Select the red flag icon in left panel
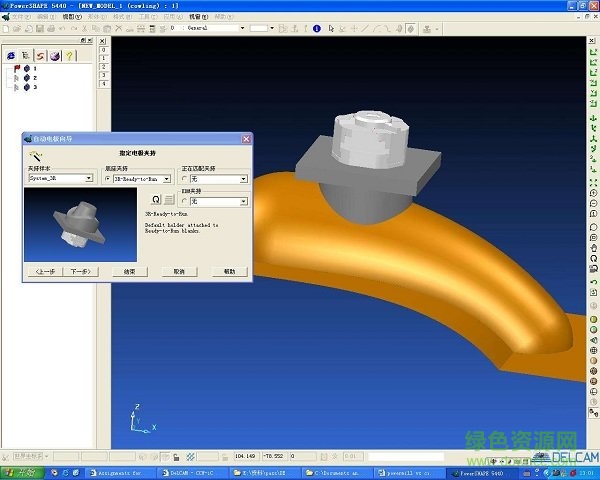This screenshot has height=480, width=600. coord(16,68)
